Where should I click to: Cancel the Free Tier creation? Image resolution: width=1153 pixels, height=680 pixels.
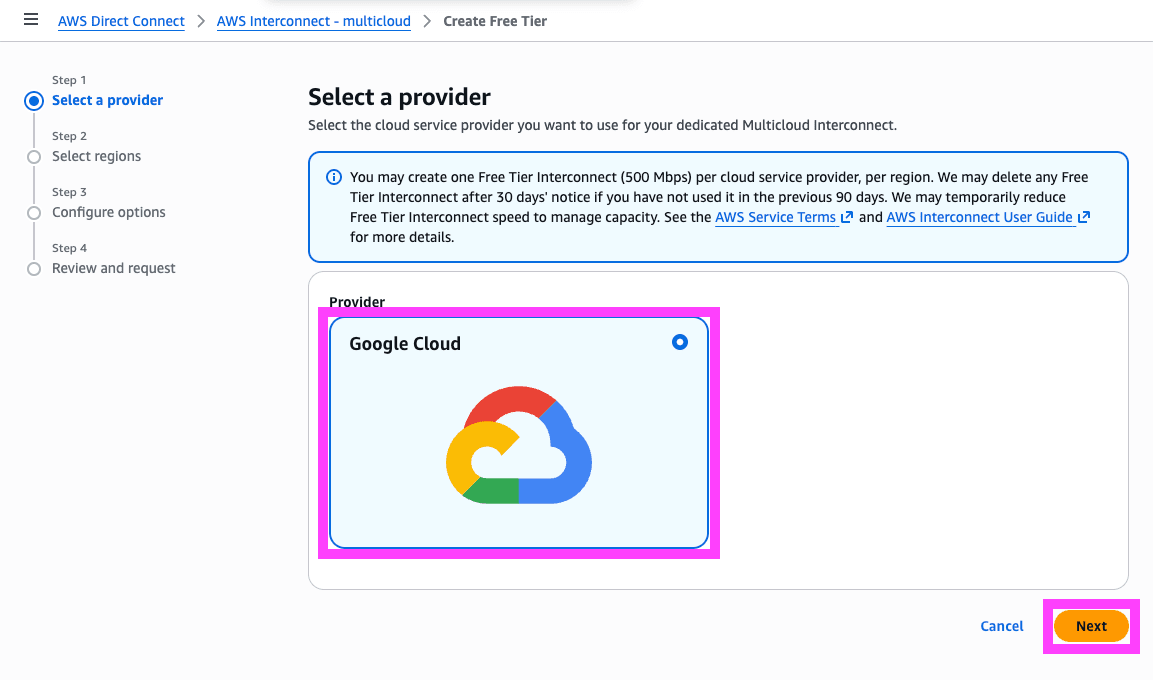(x=1002, y=626)
